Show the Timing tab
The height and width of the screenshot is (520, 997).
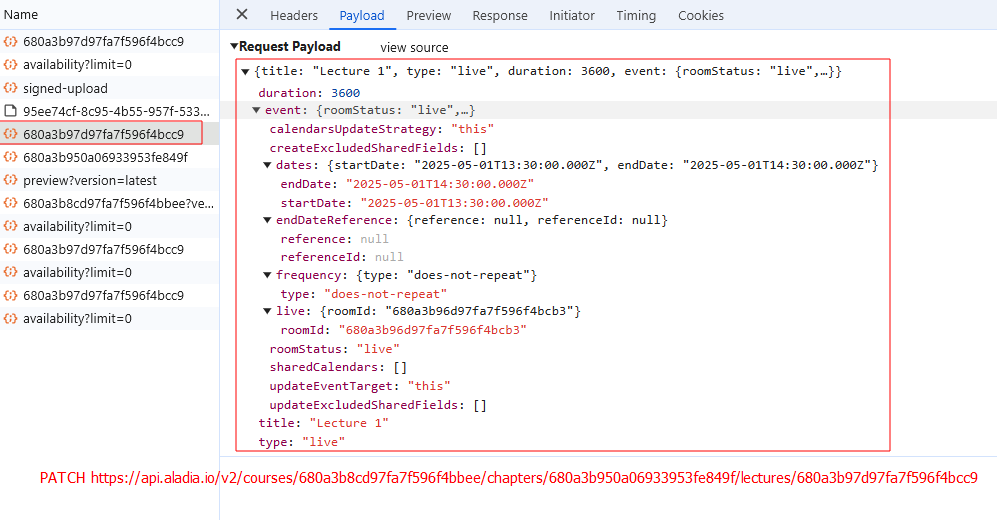tap(636, 15)
